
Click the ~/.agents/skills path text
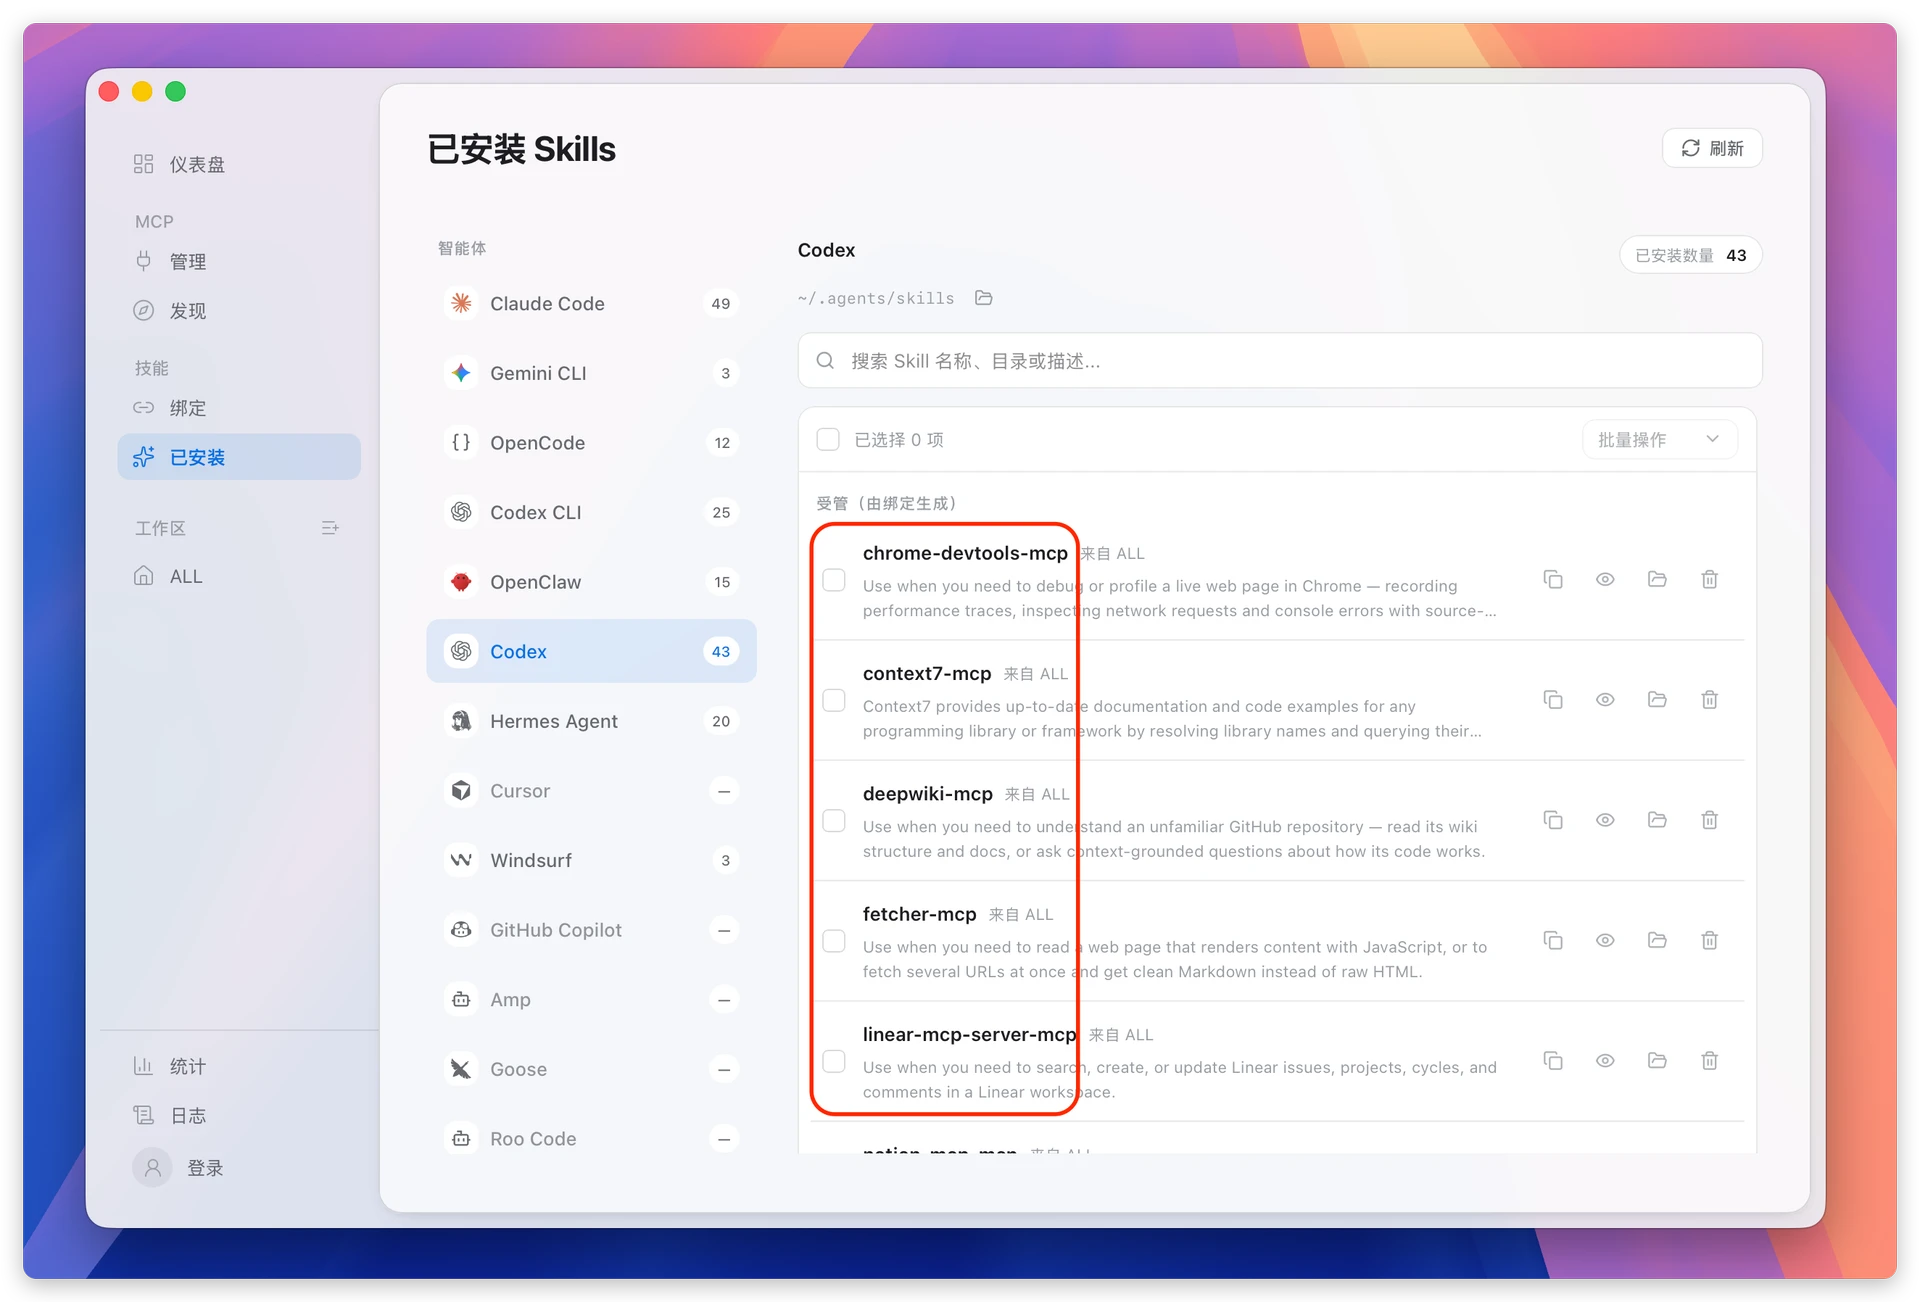tap(876, 298)
